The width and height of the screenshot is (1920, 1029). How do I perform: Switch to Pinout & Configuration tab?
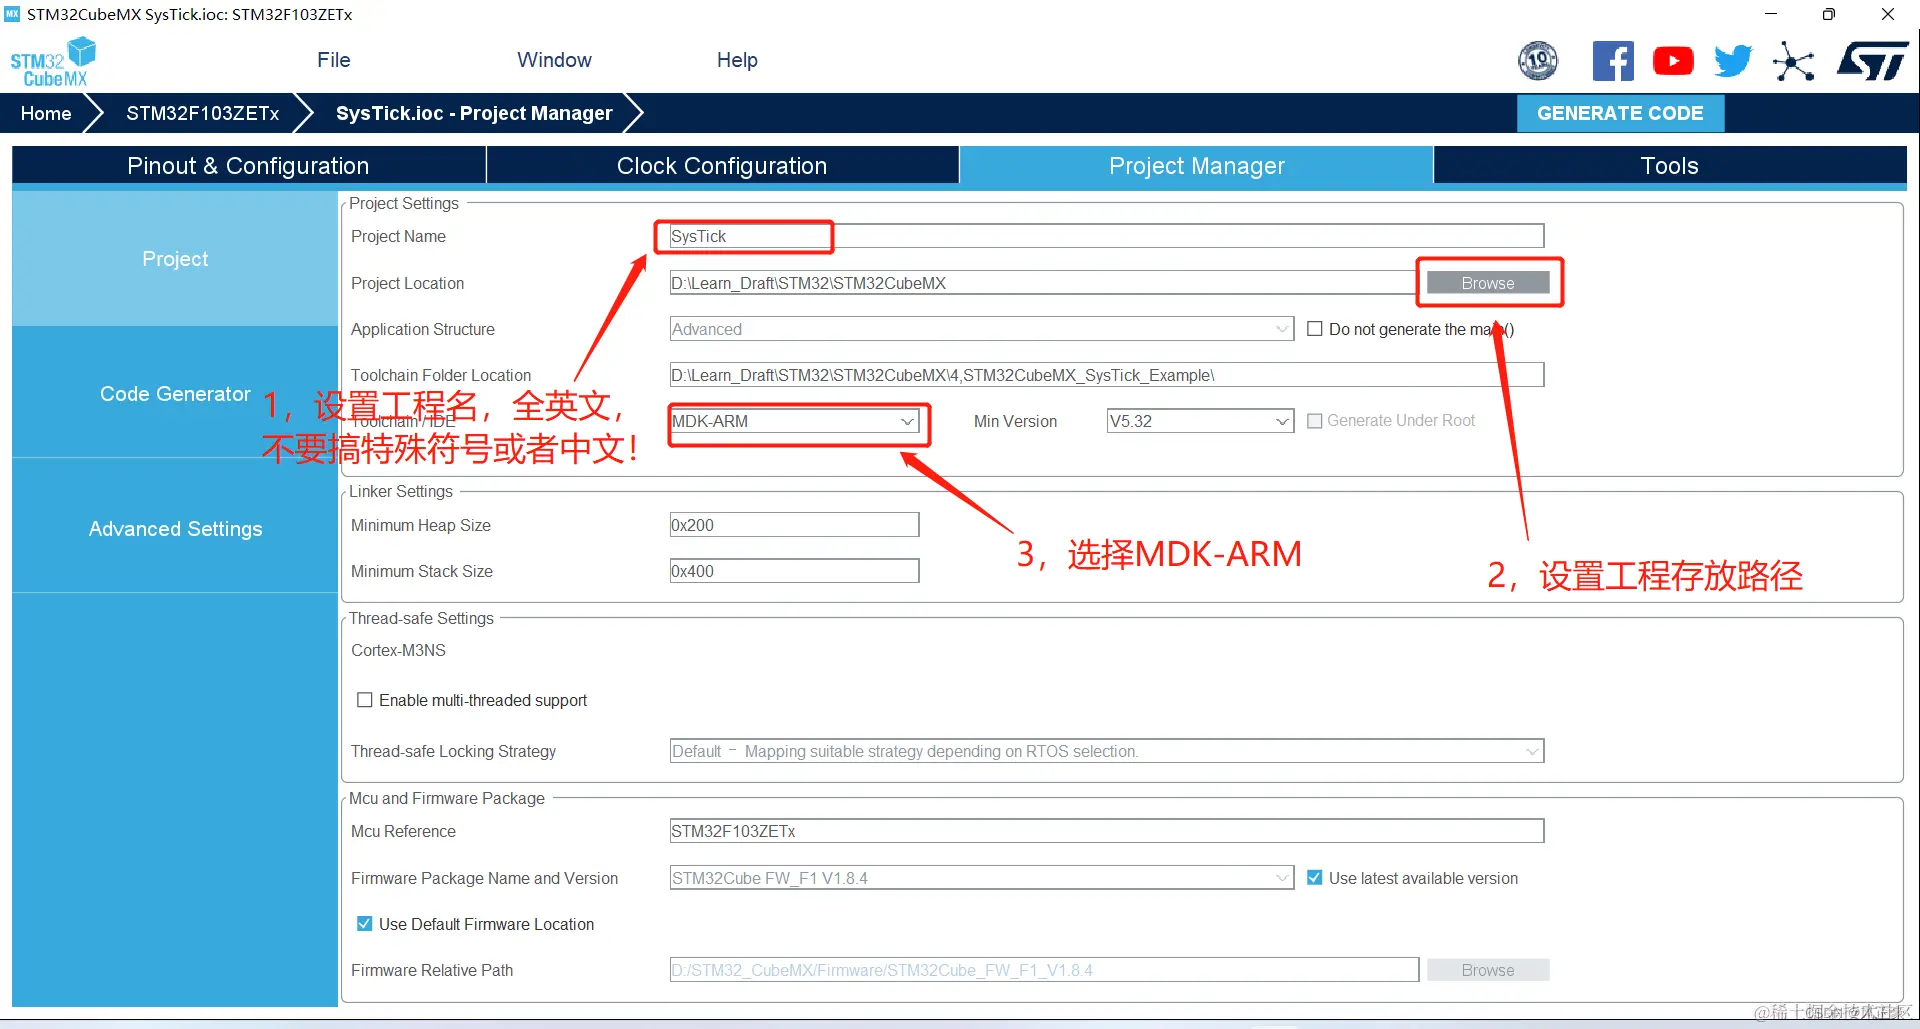click(248, 166)
